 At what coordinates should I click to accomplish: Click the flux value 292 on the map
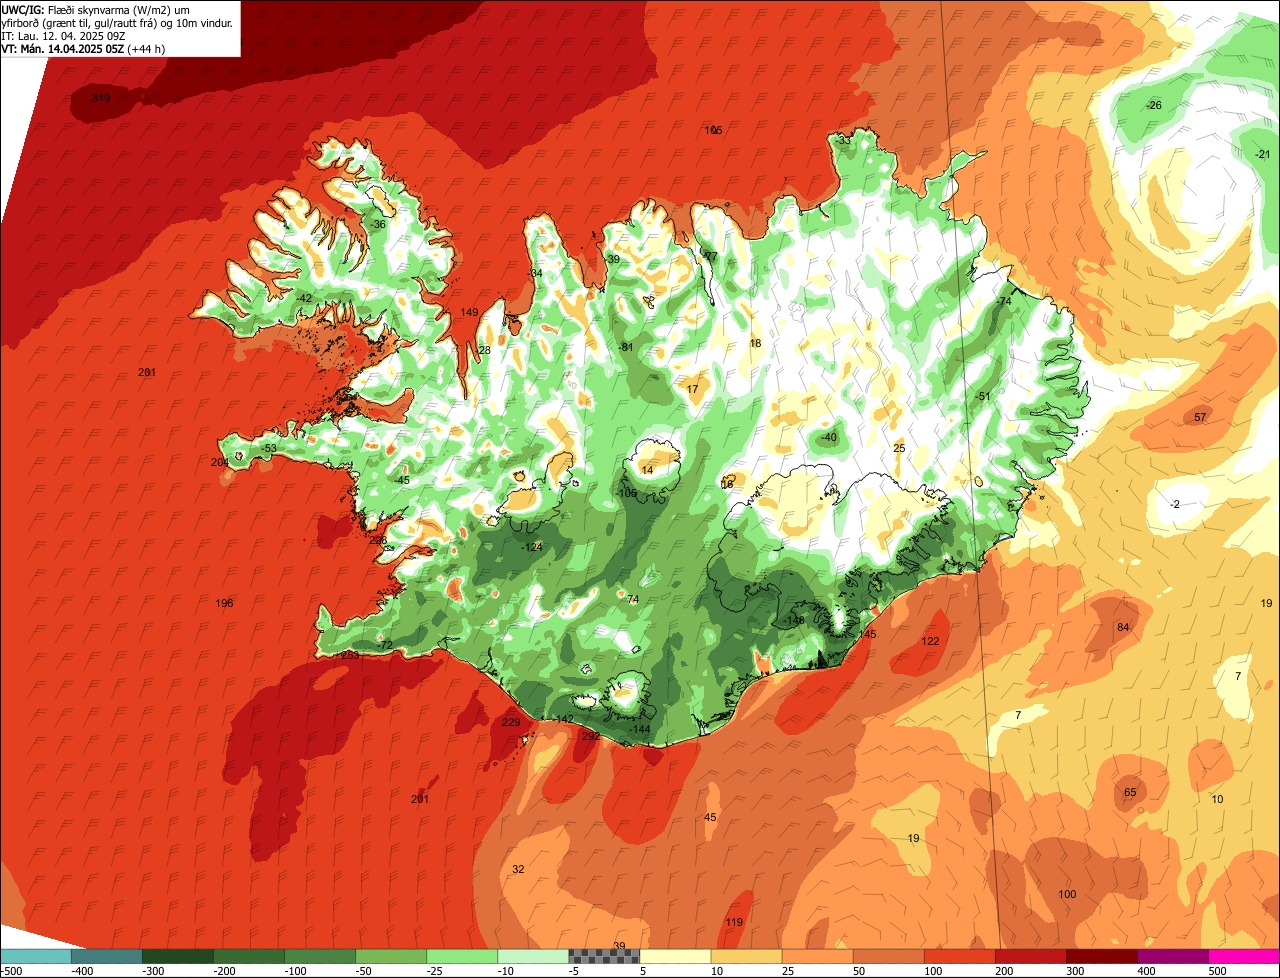(x=591, y=736)
